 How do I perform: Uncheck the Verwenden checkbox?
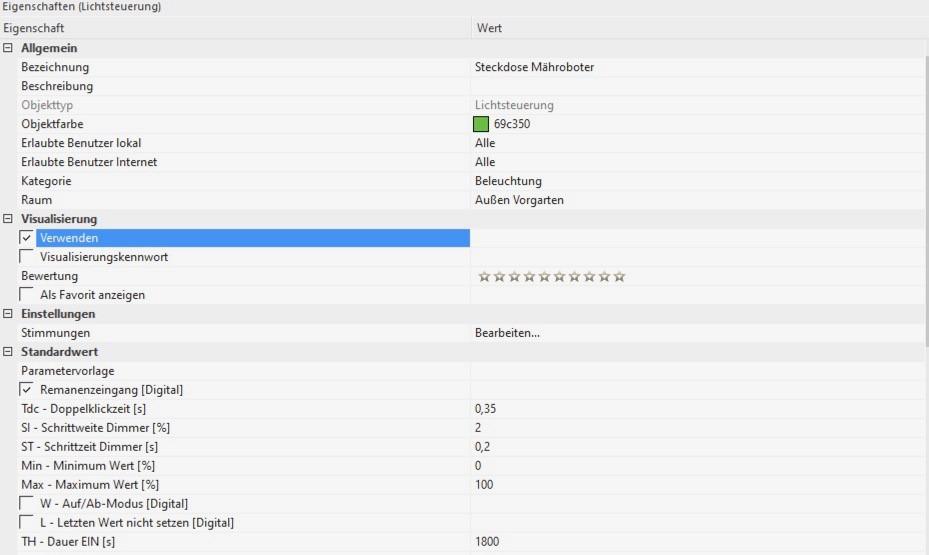(27, 238)
